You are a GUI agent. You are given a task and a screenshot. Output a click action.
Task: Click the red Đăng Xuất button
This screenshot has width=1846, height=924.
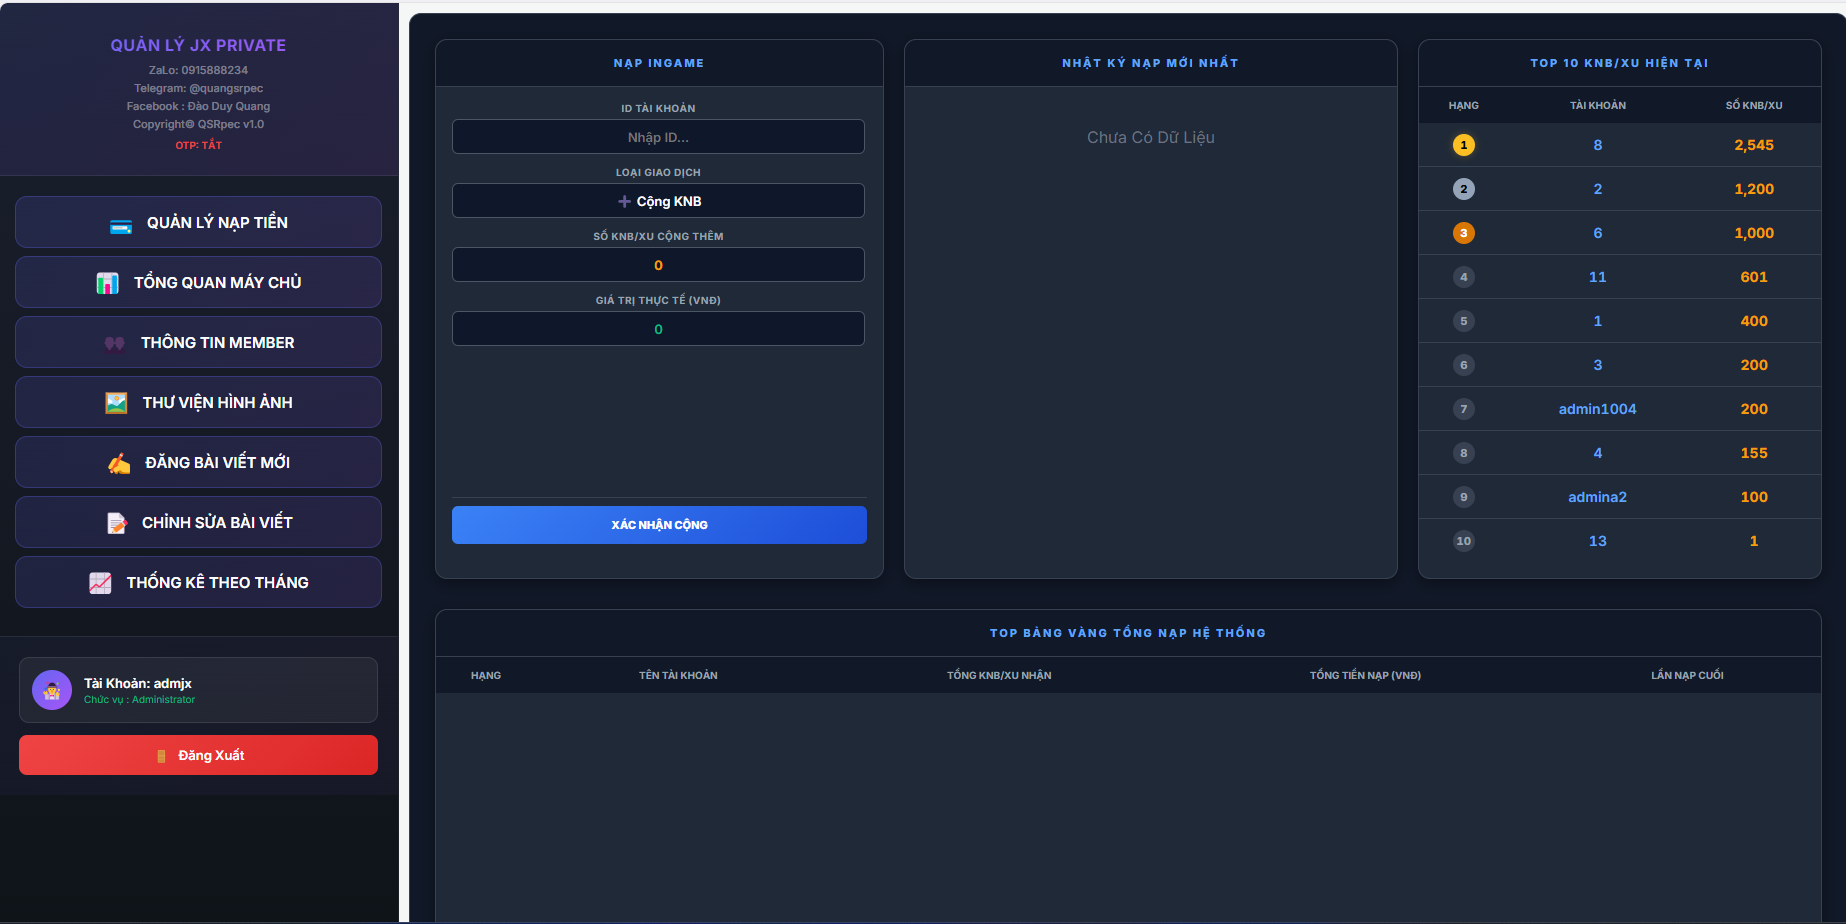coord(198,755)
